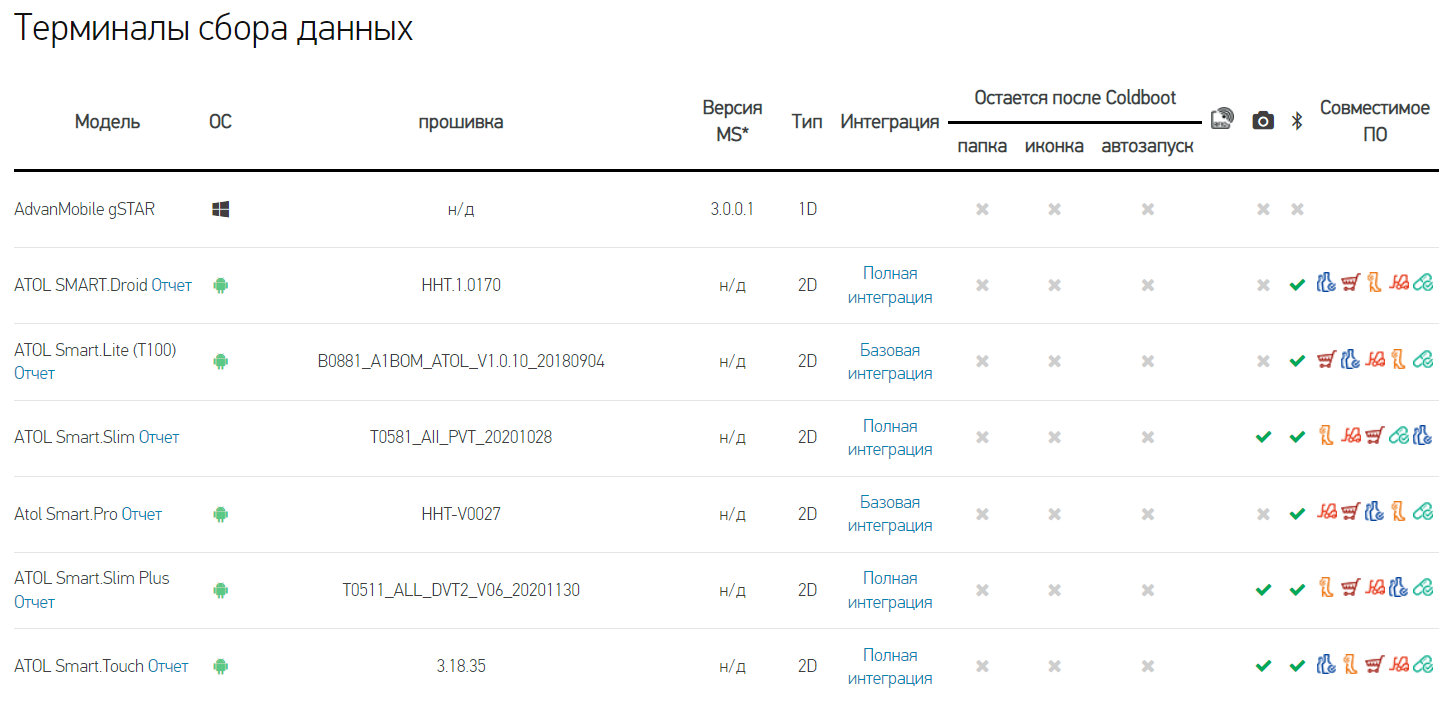Open blue bottle icon in ATOL Smart.Touch row
The width and height of the screenshot is (1451, 705).
tap(1327, 665)
